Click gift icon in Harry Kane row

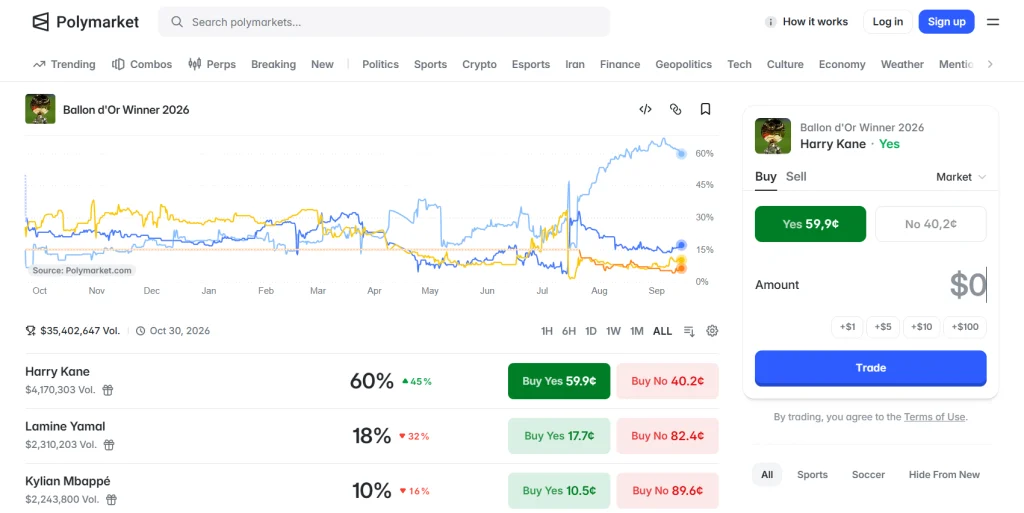coord(108,390)
